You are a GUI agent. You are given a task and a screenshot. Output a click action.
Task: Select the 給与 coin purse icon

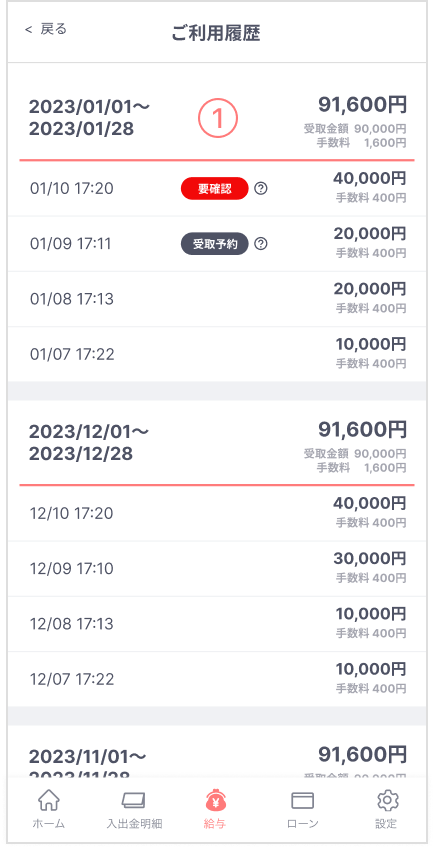(217, 801)
